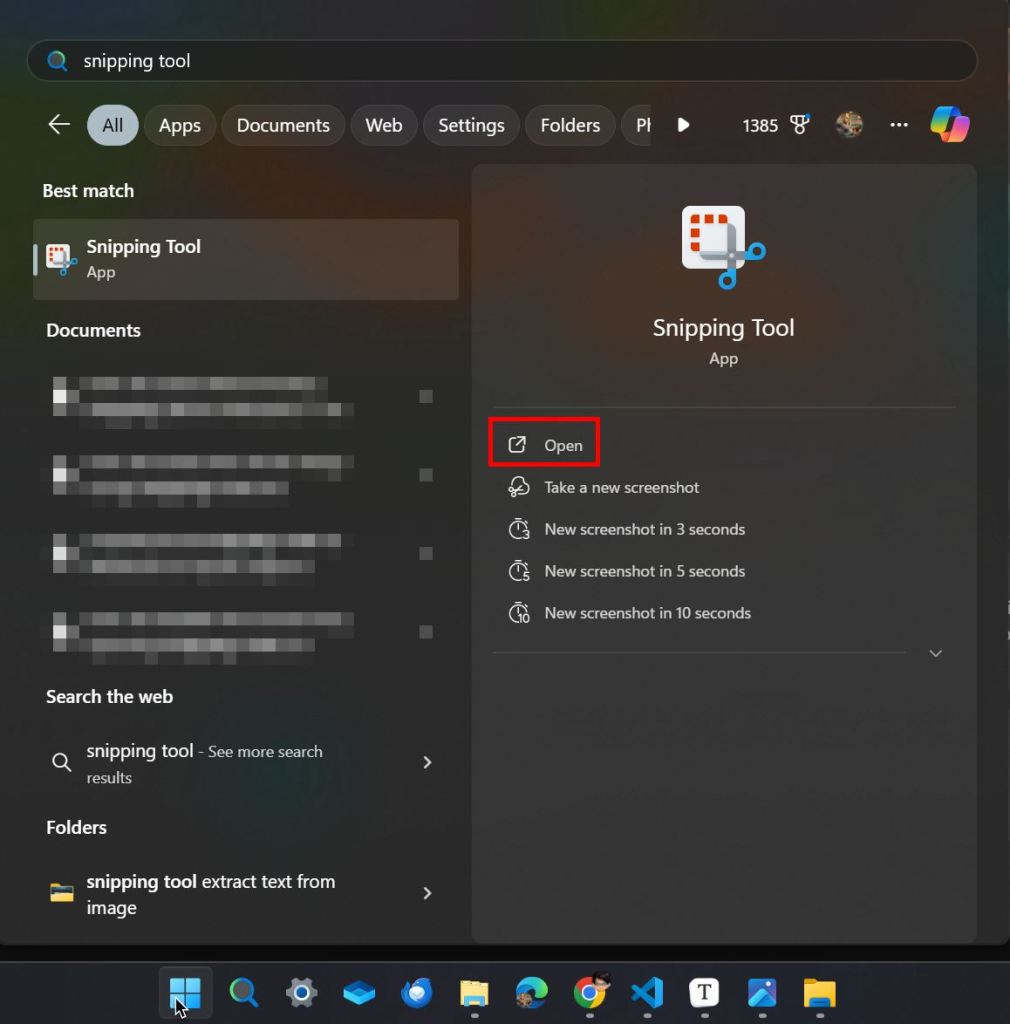Open taskbar Search magnifier
The width and height of the screenshot is (1010, 1024).
[244, 993]
